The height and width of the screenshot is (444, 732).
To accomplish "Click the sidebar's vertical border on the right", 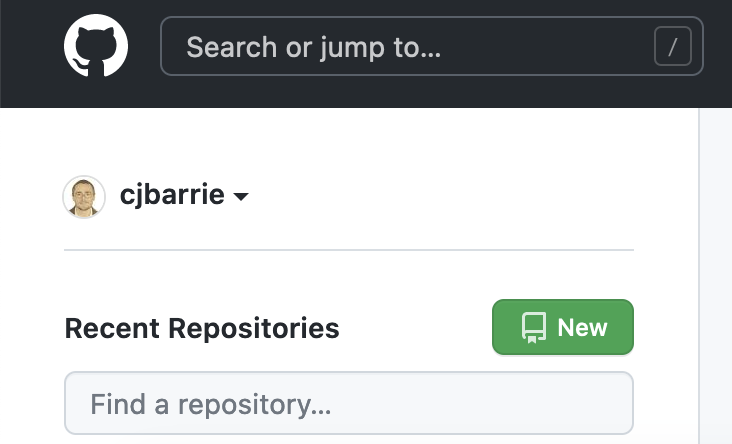I will (x=699, y=275).
